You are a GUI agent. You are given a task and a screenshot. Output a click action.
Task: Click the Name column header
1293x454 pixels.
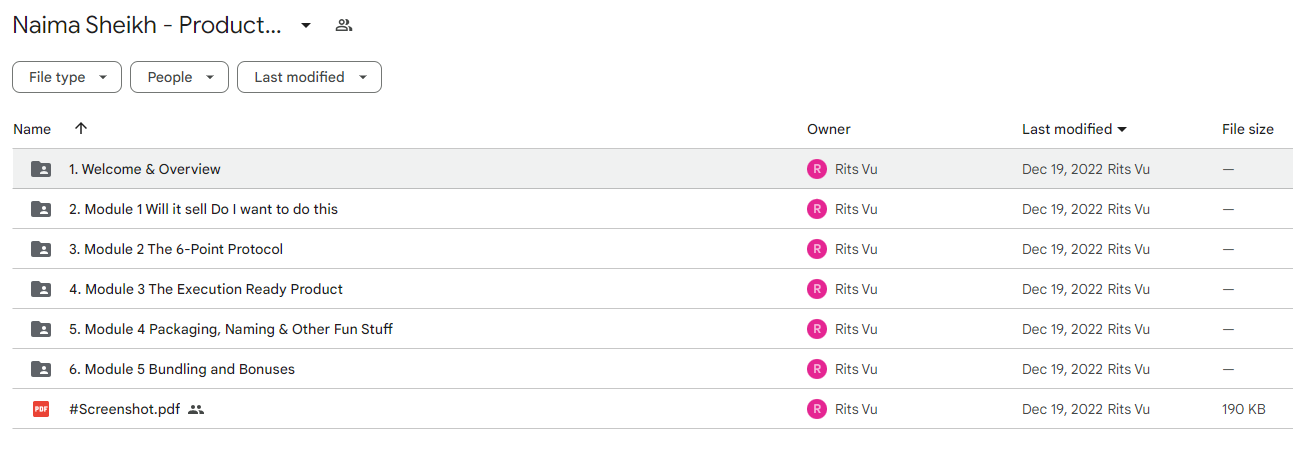tap(32, 129)
